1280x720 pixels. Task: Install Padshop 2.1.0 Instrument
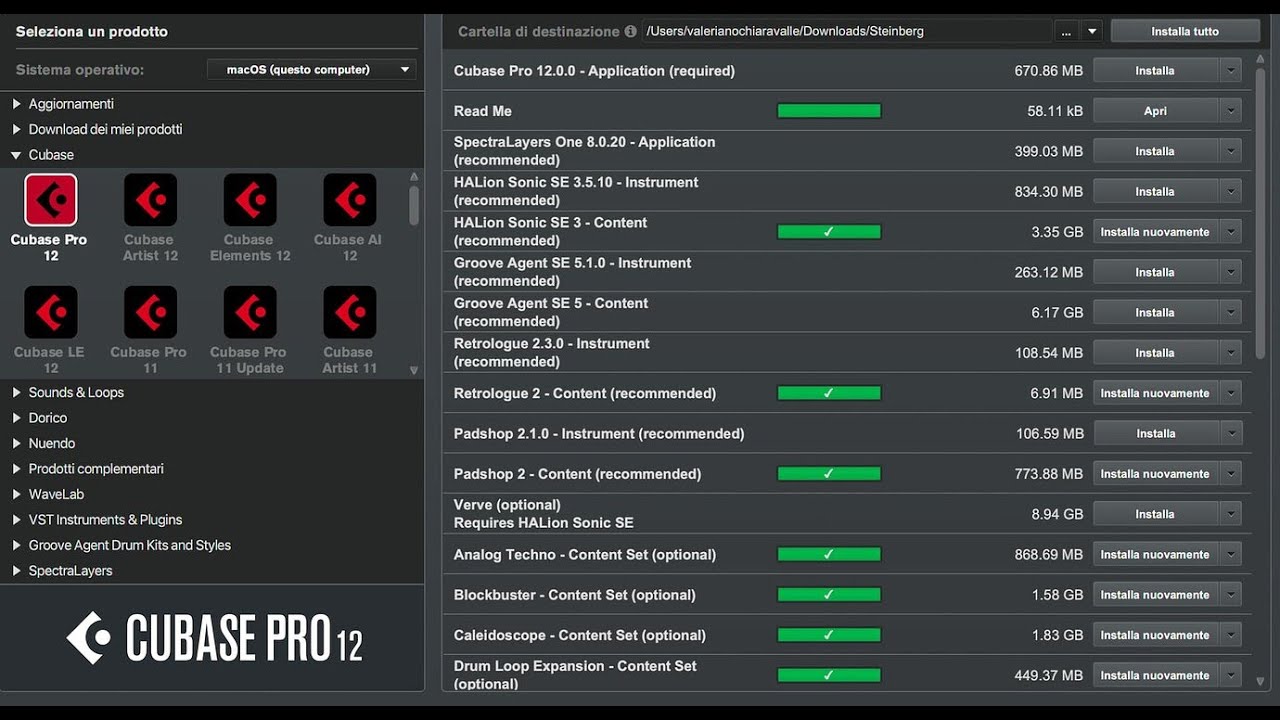pos(1155,433)
